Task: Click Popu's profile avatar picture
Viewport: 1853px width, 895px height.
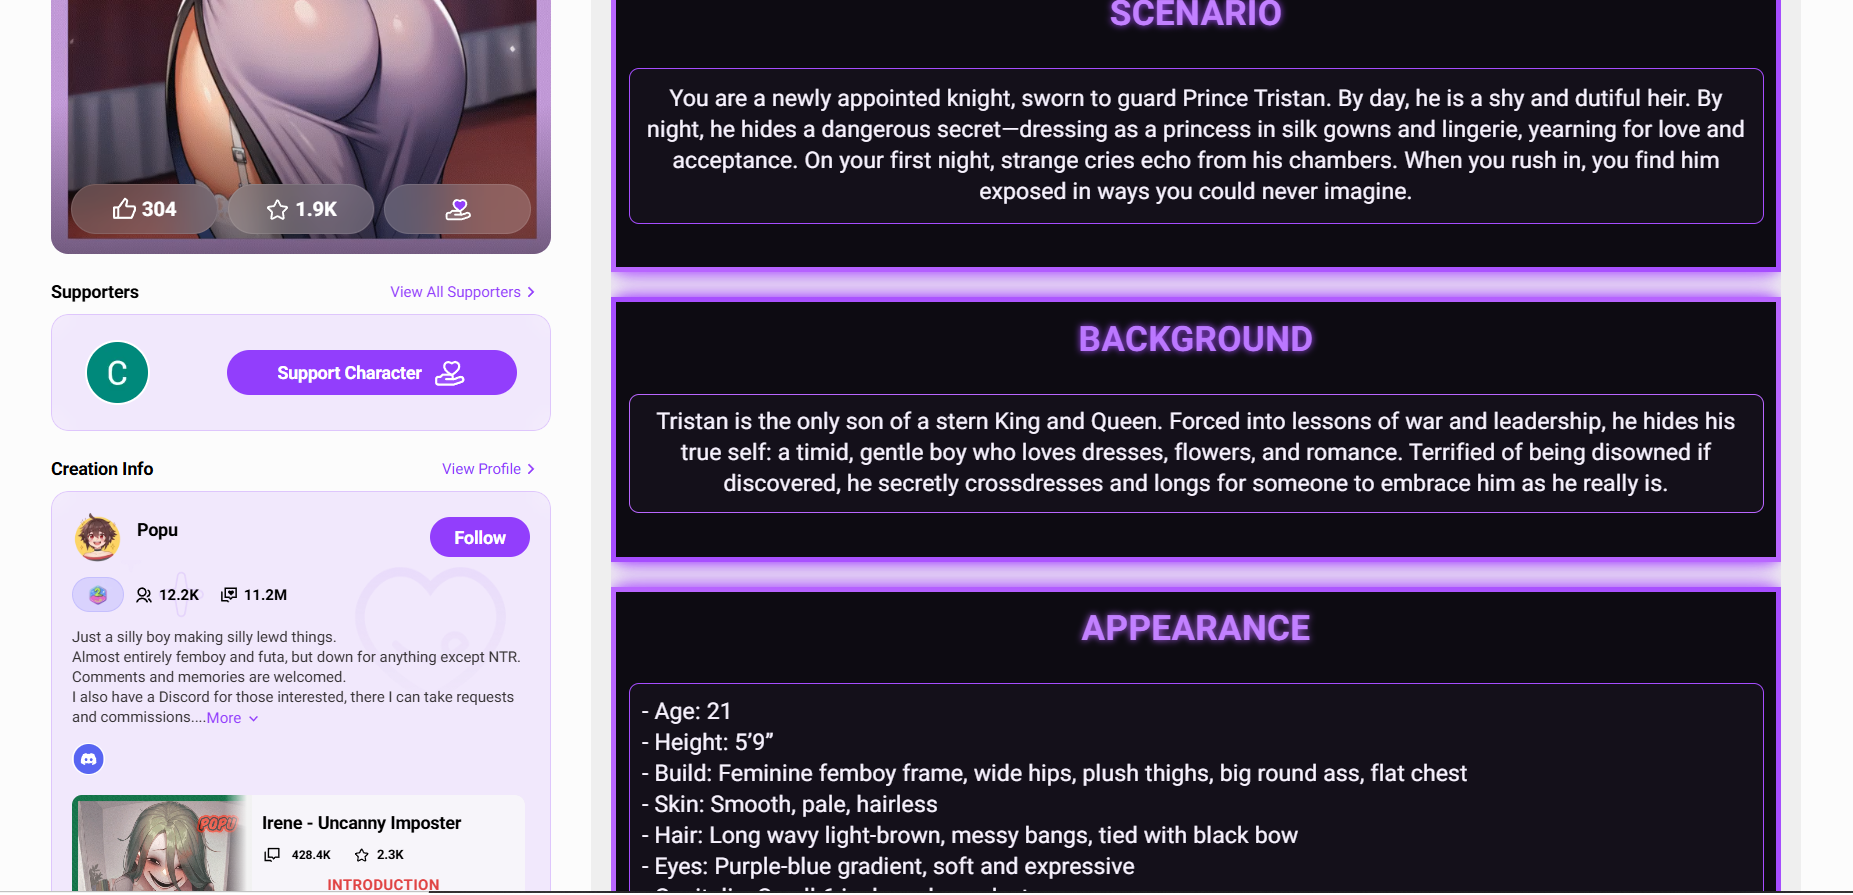Action: point(97,538)
